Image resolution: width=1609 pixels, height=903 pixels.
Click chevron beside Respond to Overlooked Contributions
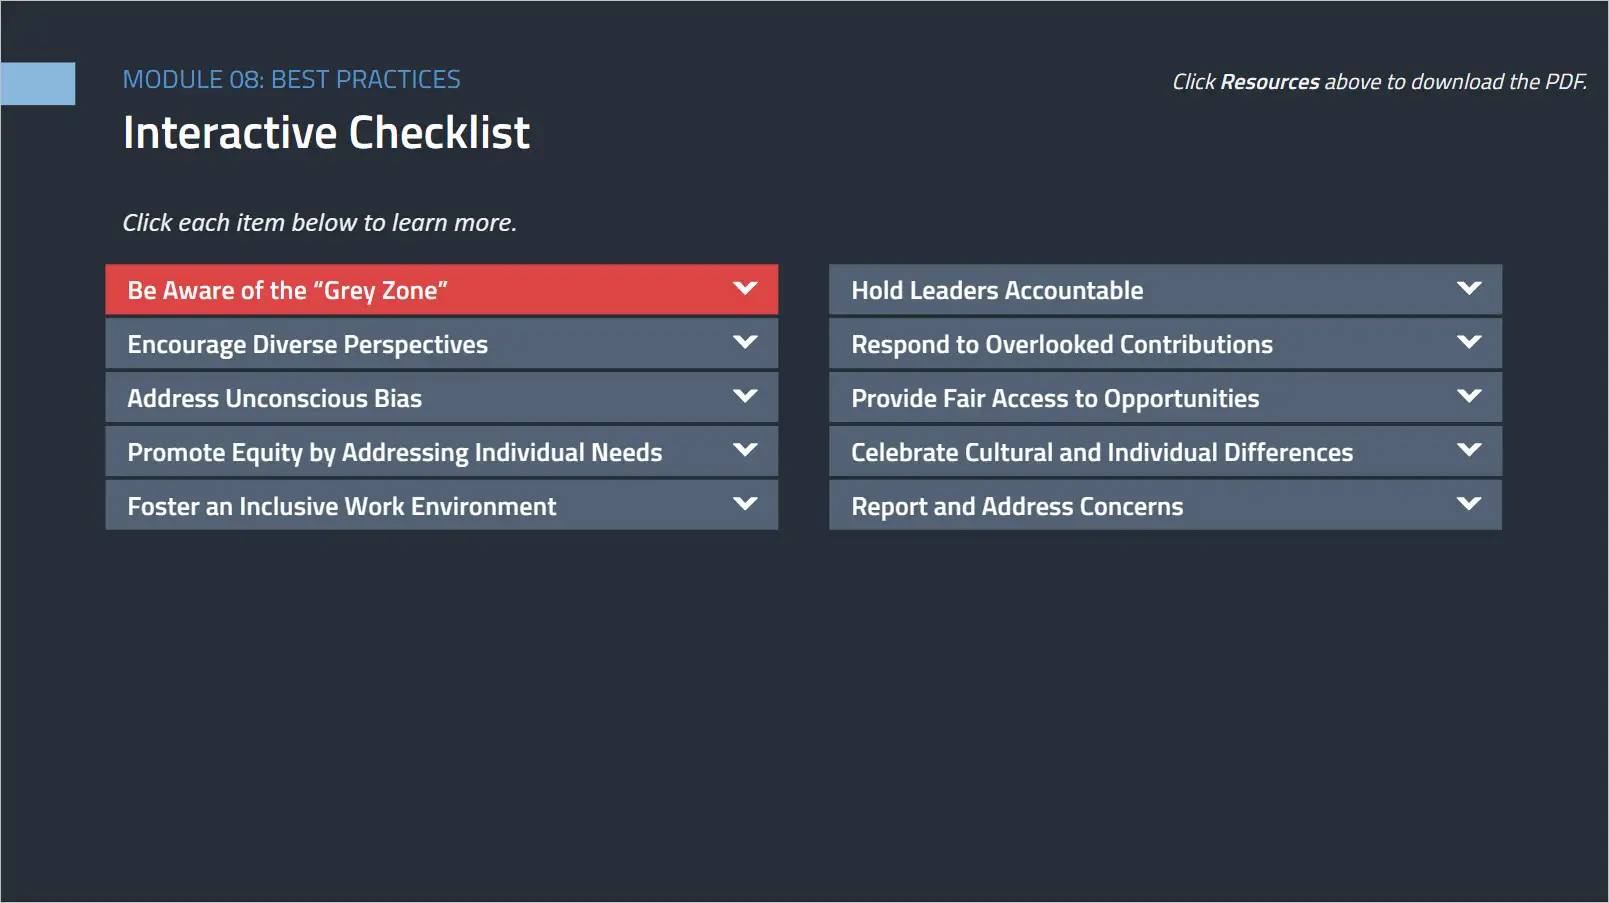point(1469,343)
